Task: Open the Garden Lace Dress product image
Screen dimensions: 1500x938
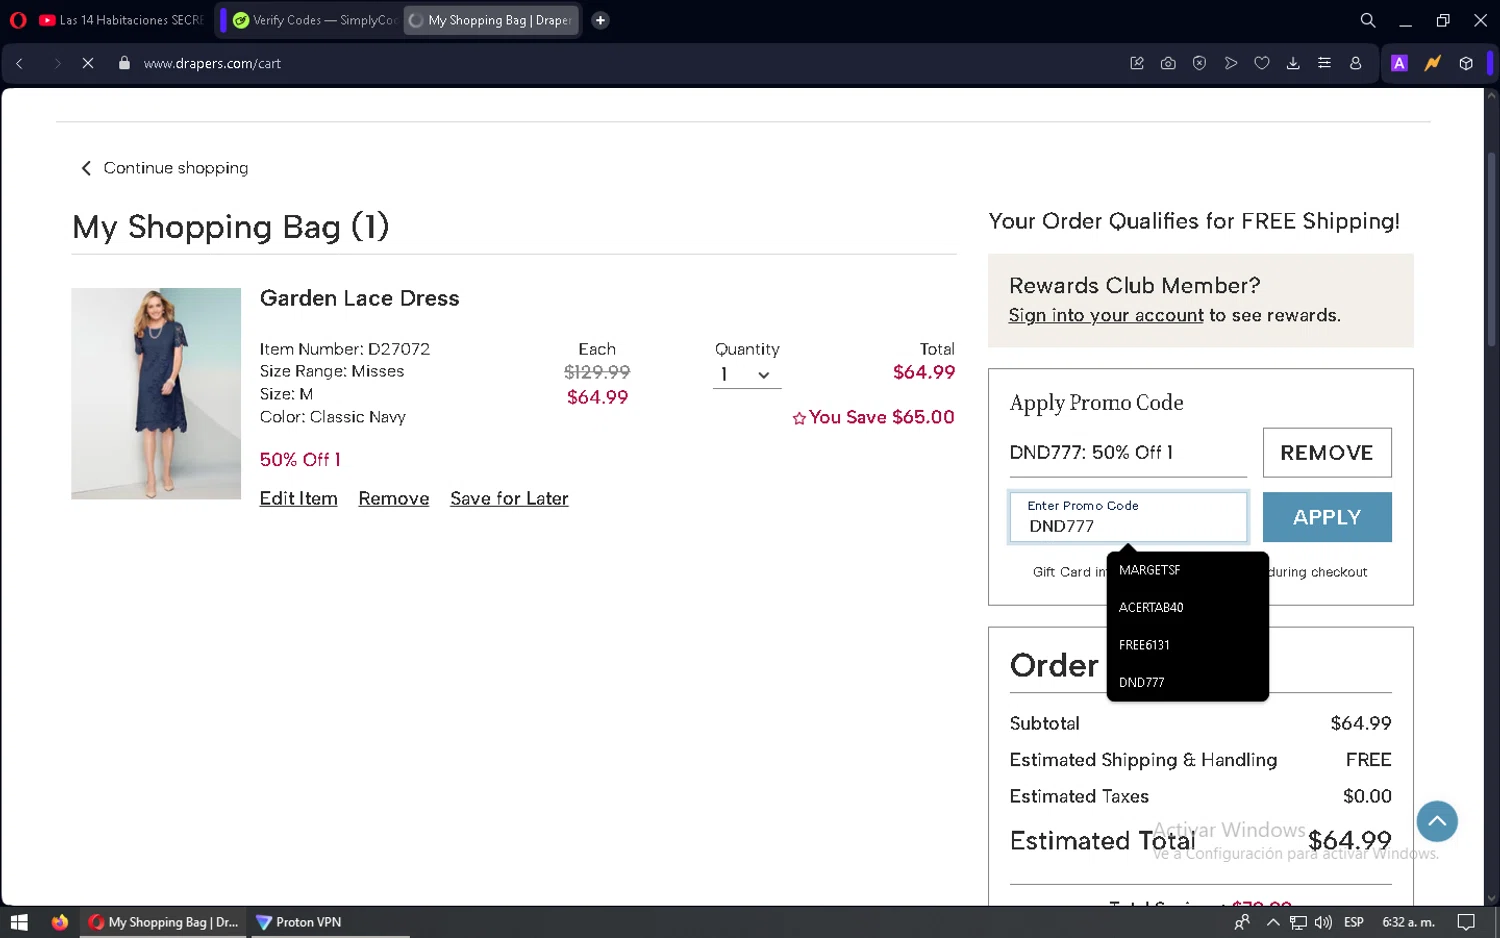Action: point(156,393)
